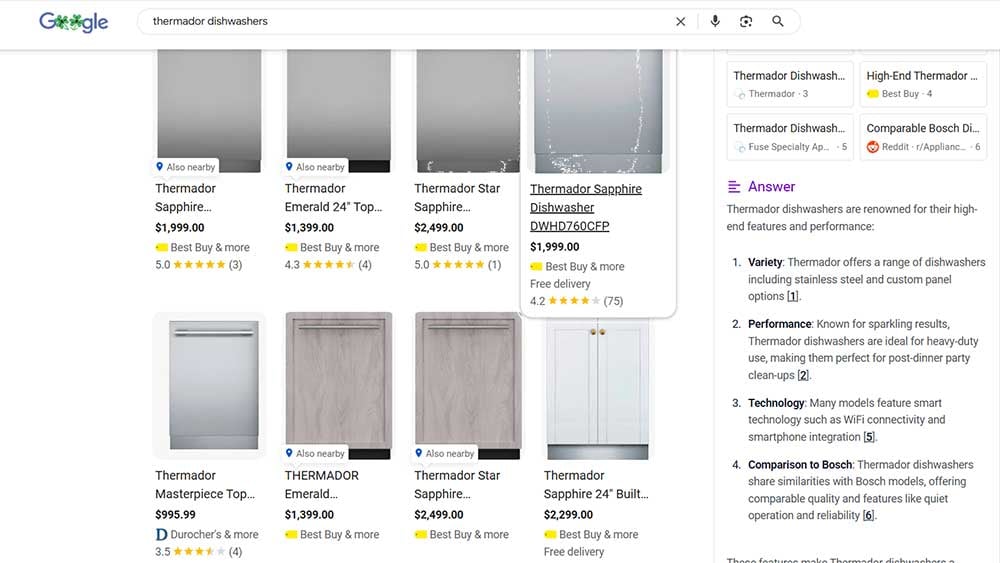This screenshot has height=563, width=1000.
Task: Open THERMADOR Emerald product title in second row
Action: point(321,485)
